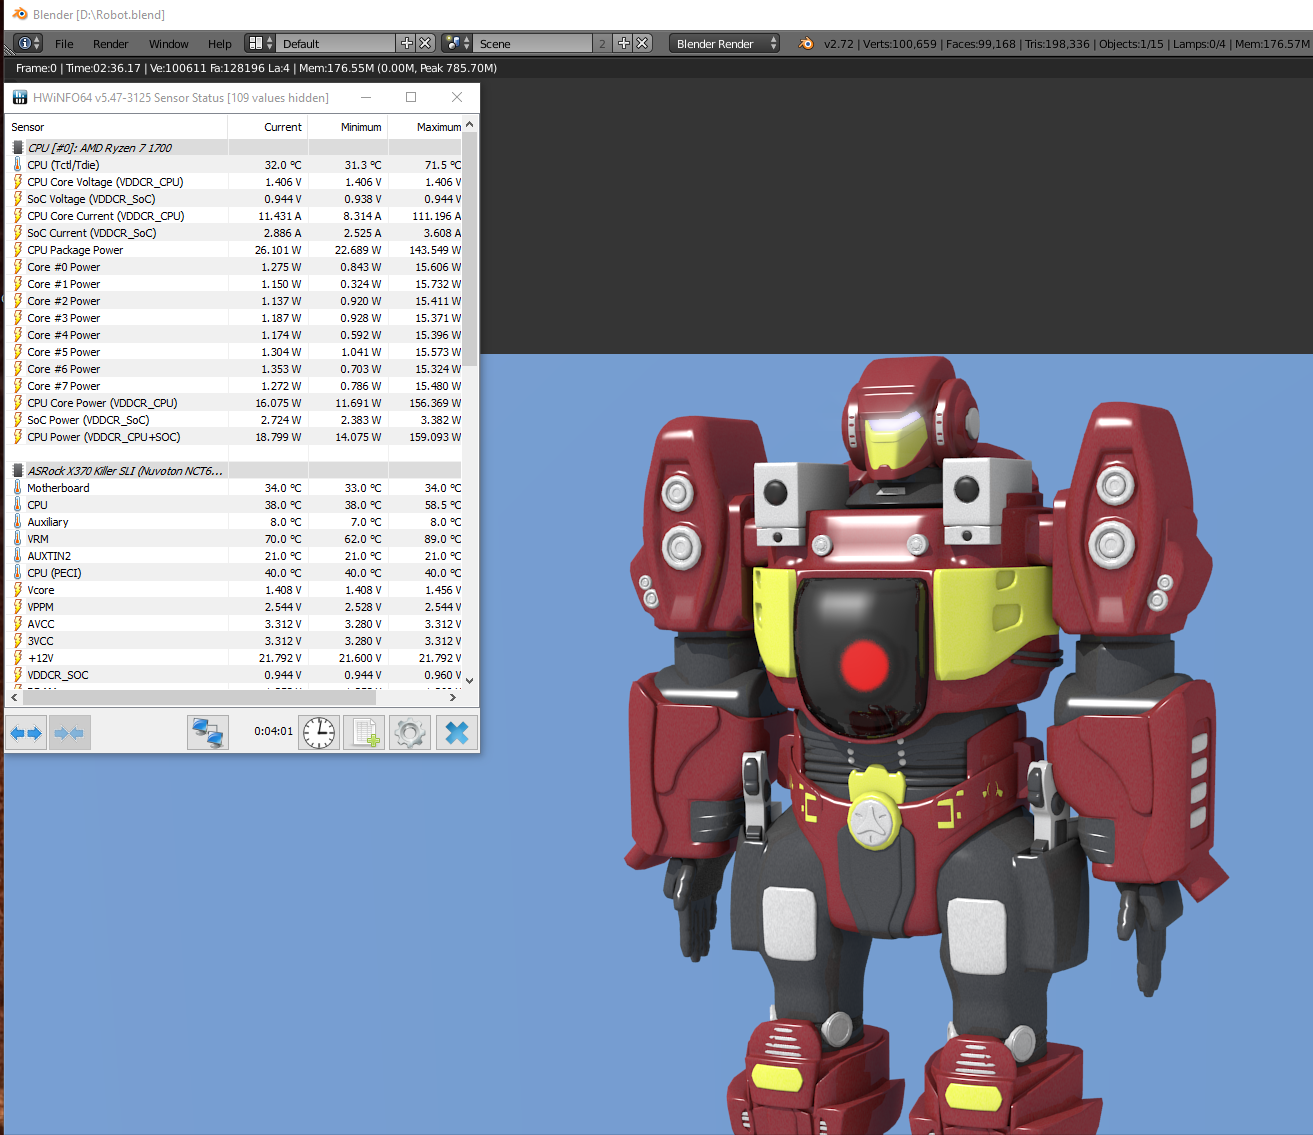Click the Blender logo in info header
1313x1135 pixels.
point(806,43)
